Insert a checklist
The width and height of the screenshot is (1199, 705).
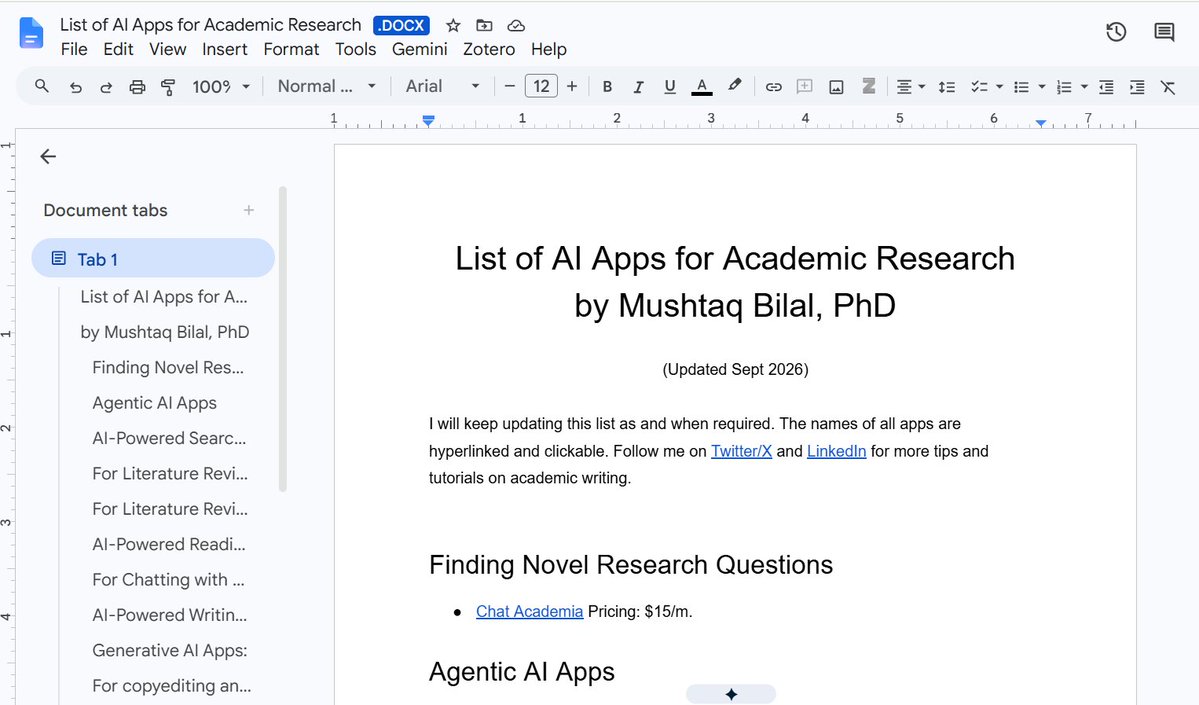pyautogui.click(x=980, y=87)
